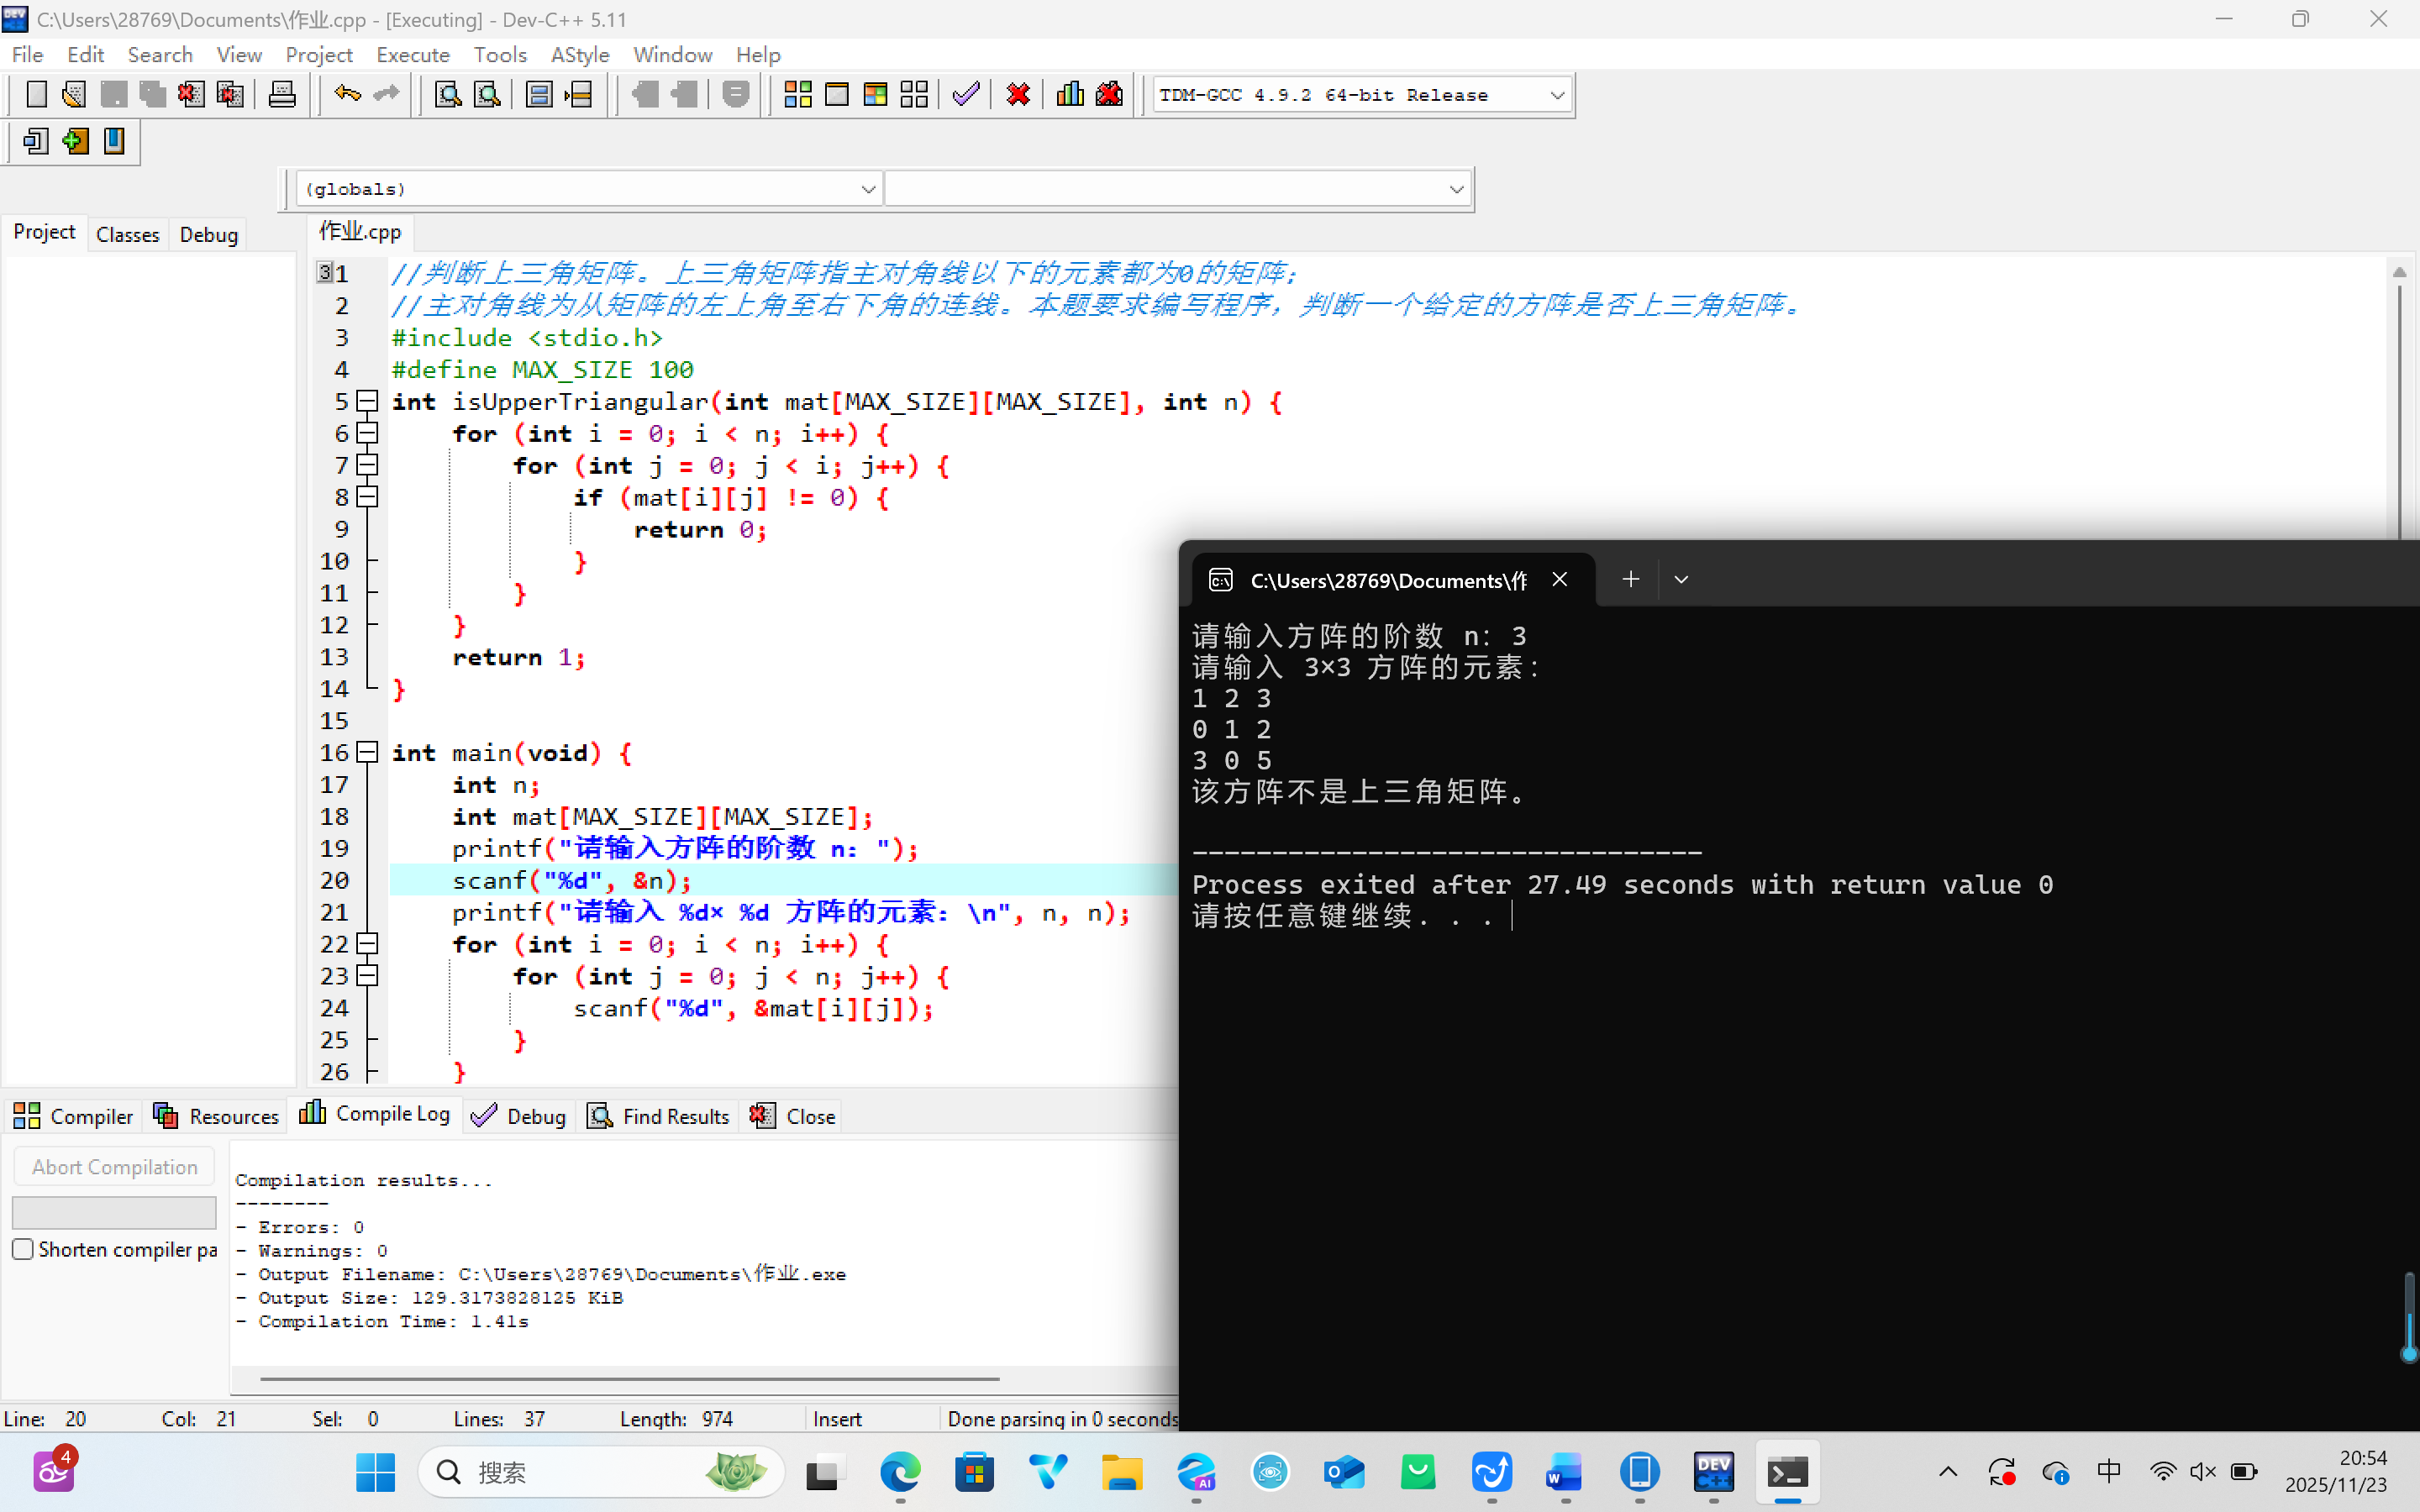Click the red X Stop Execution icon
Image resolution: width=2420 pixels, height=1512 pixels.
click(x=1018, y=95)
